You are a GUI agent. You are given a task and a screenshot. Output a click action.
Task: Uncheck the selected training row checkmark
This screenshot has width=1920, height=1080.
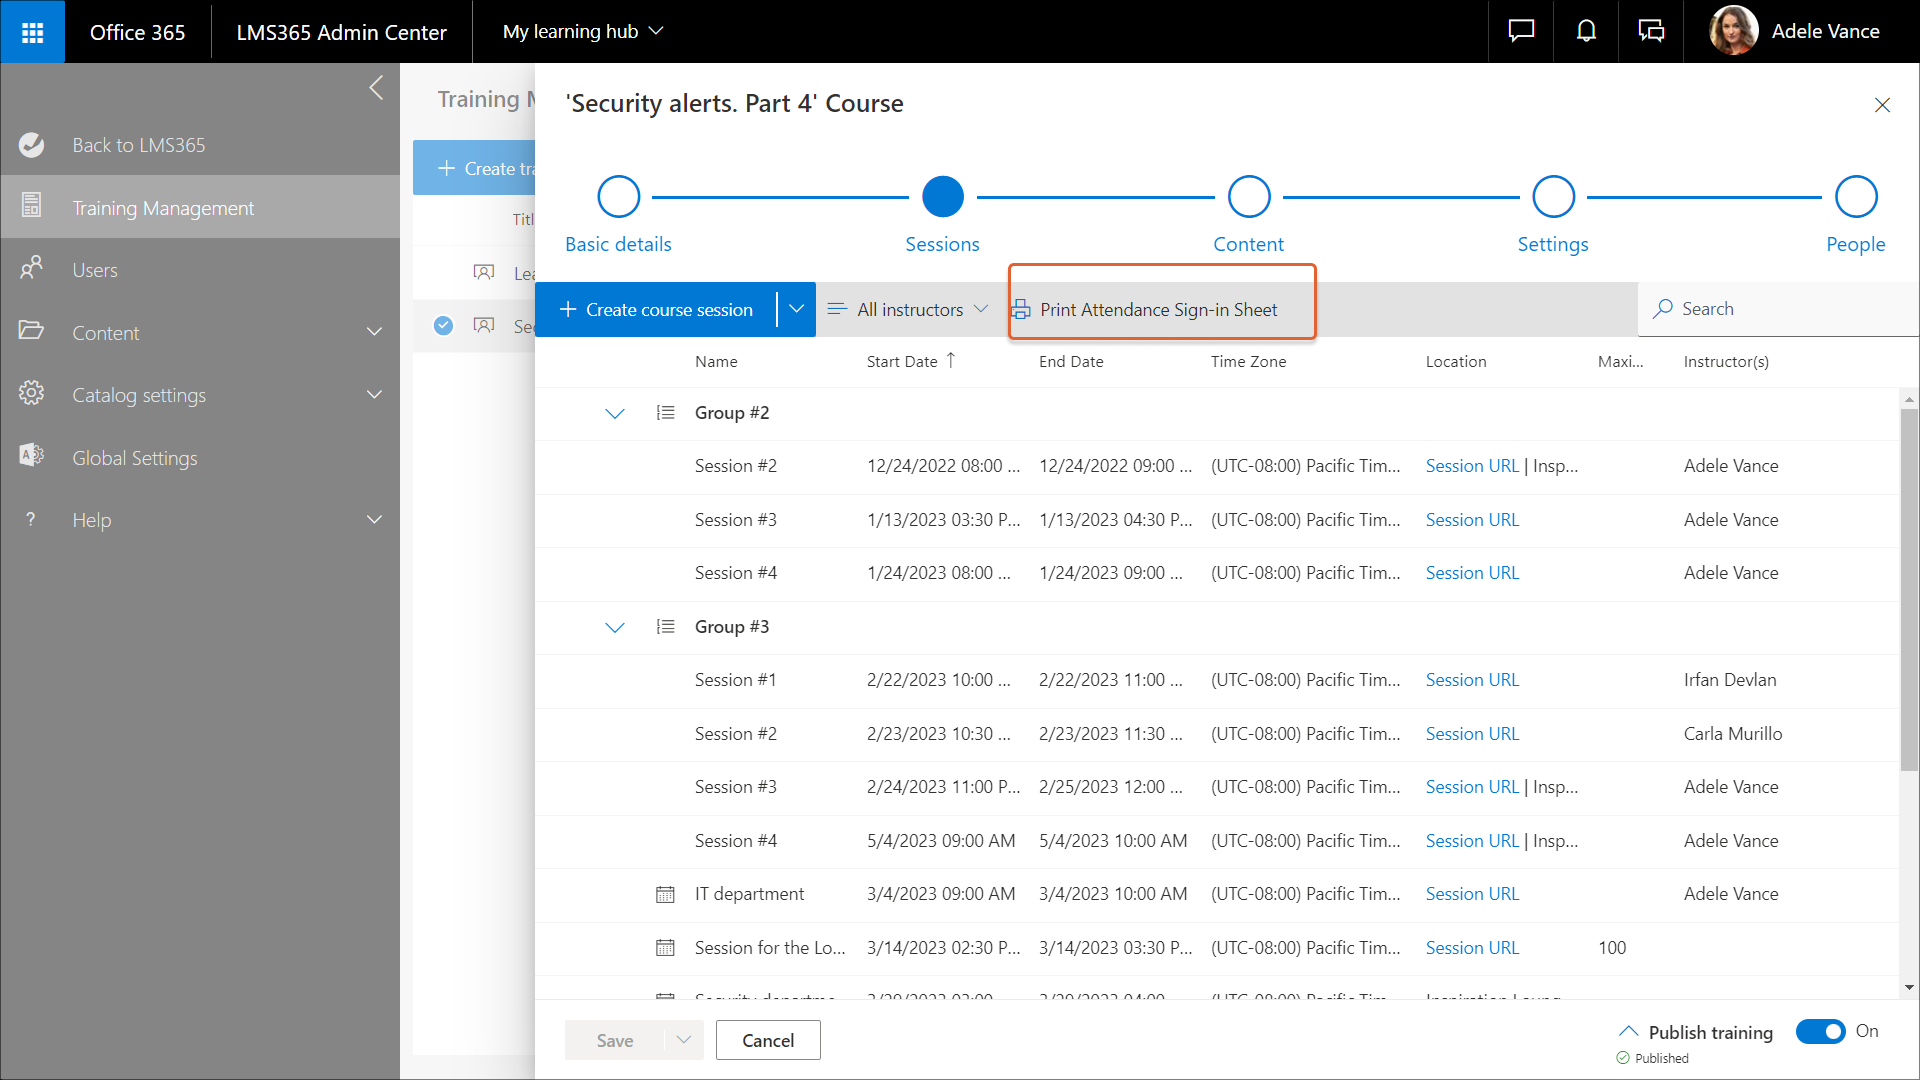point(444,325)
